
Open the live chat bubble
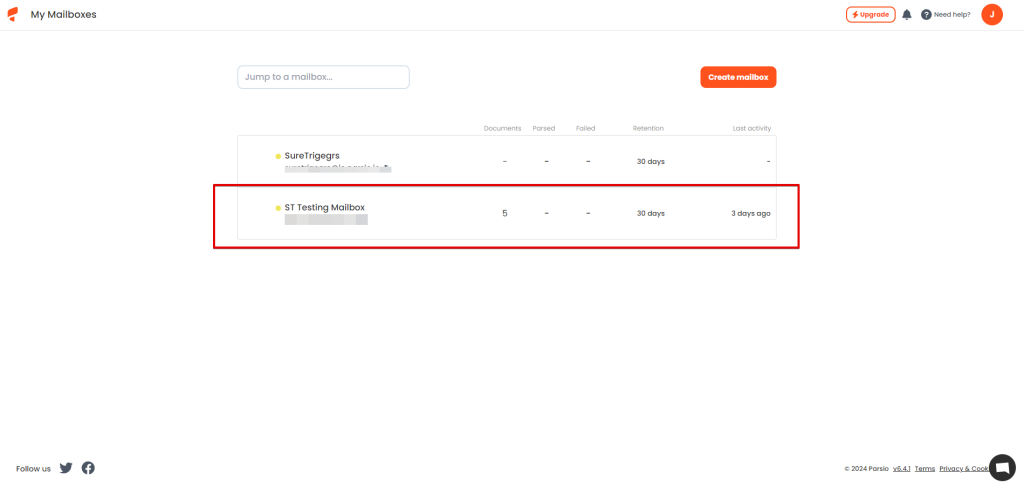[x=1002, y=467]
